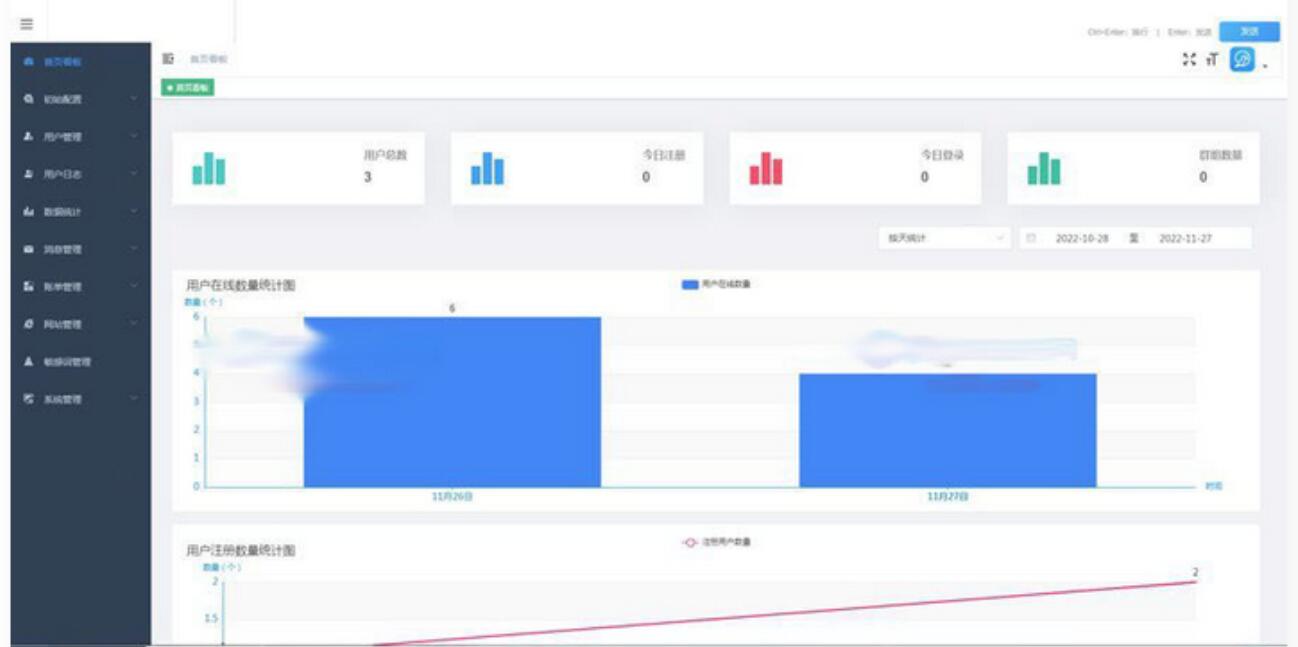Screen dimensions: 1298x647
Task: Toggle the 注册用户数量 line legend item
Action: pos(716,542)
